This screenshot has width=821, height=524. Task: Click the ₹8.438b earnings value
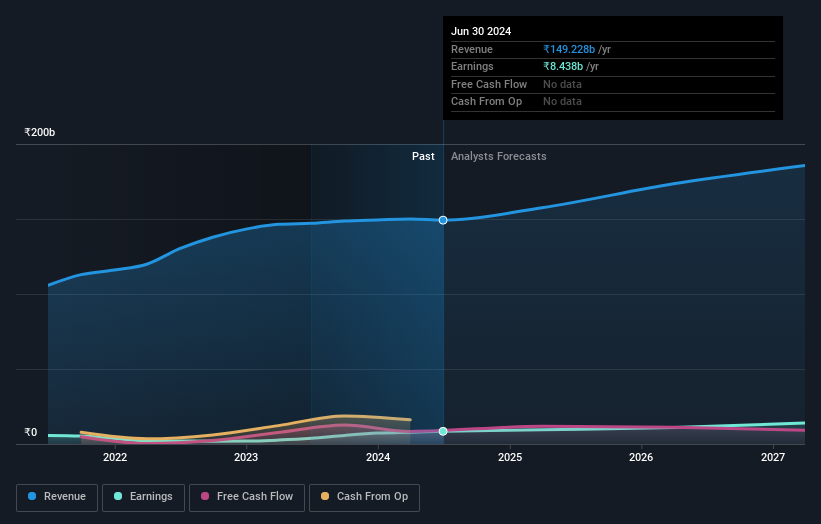[x=563, y=66]
